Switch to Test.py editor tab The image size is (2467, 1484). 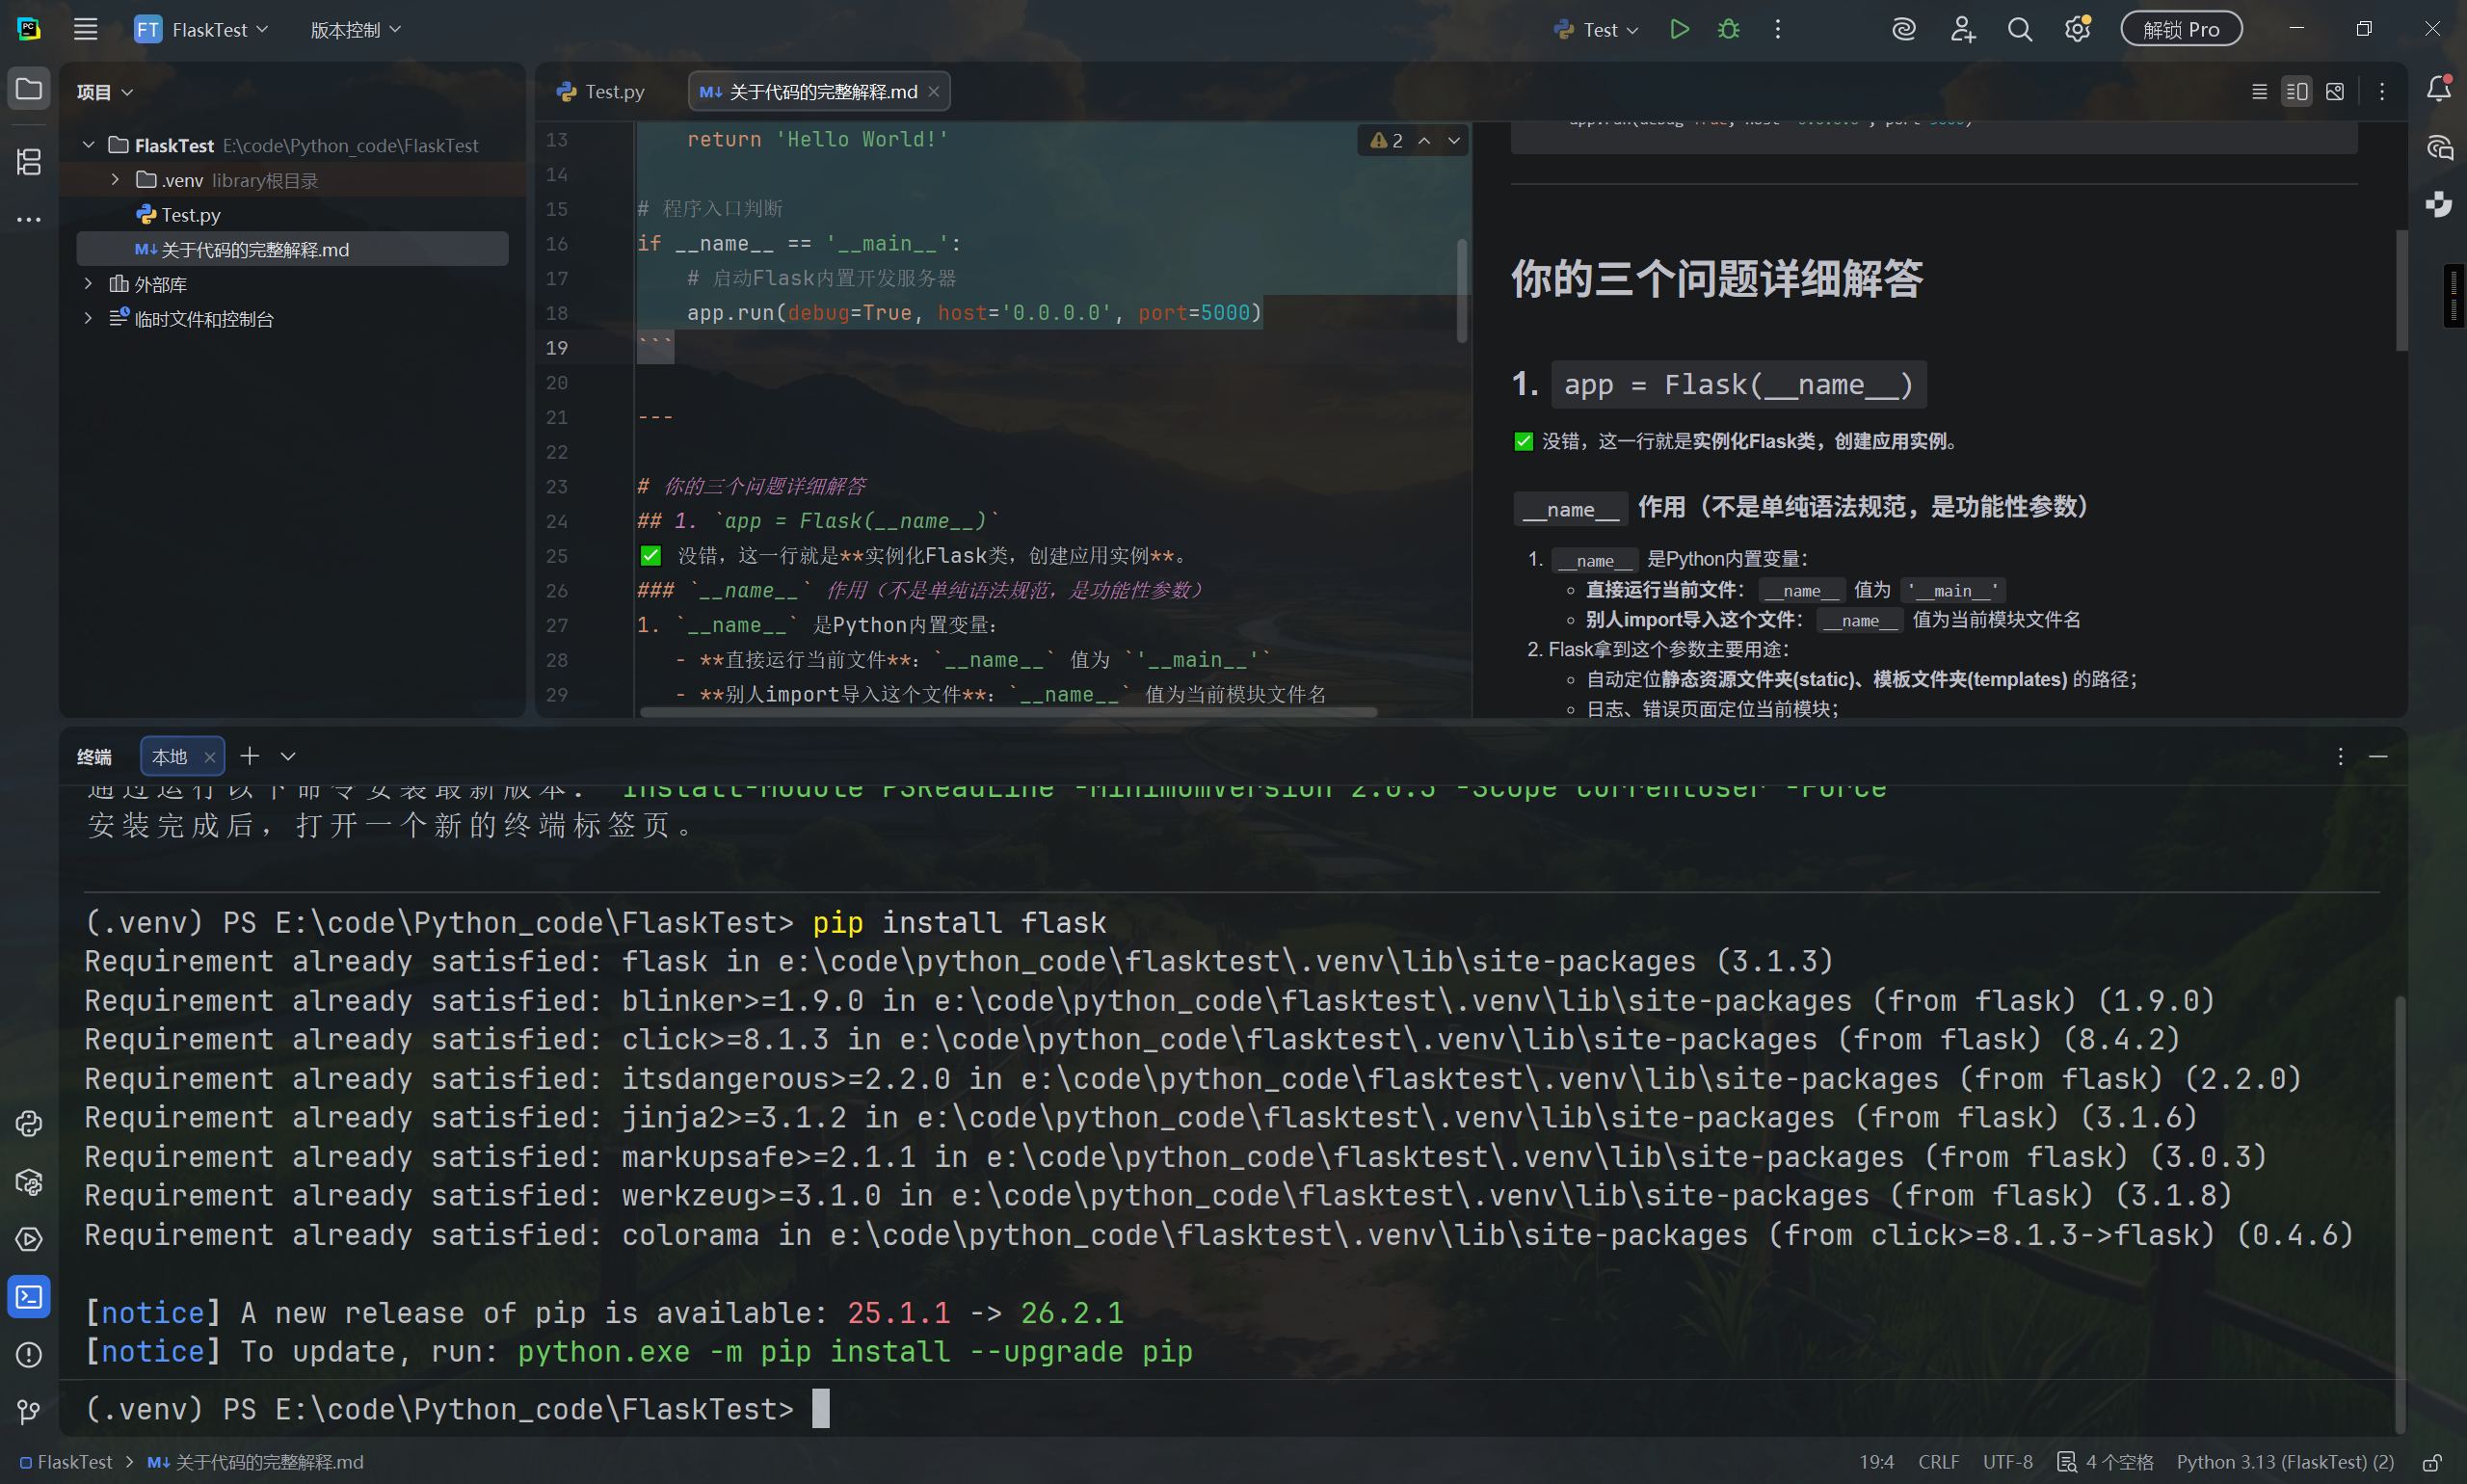click(602, 91)
